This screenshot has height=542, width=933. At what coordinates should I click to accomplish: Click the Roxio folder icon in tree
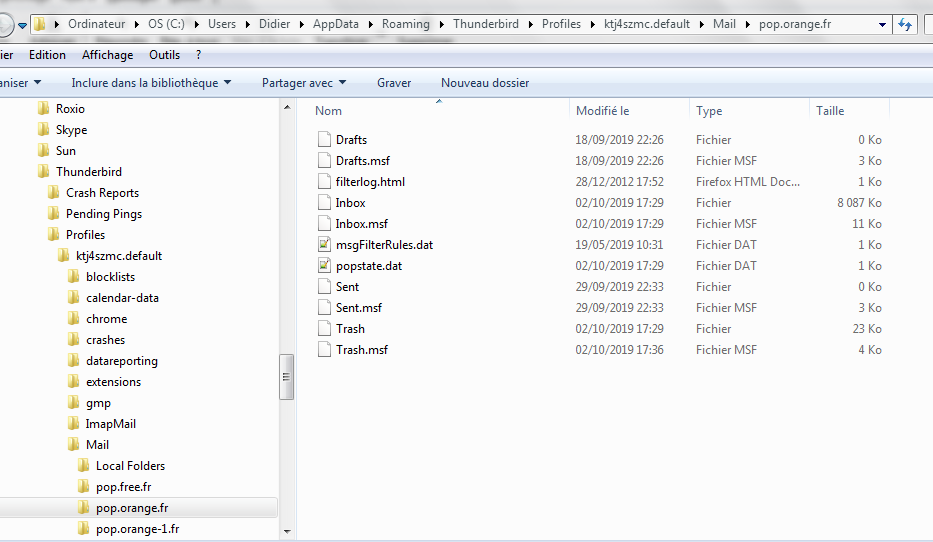[x=43, y=108]
